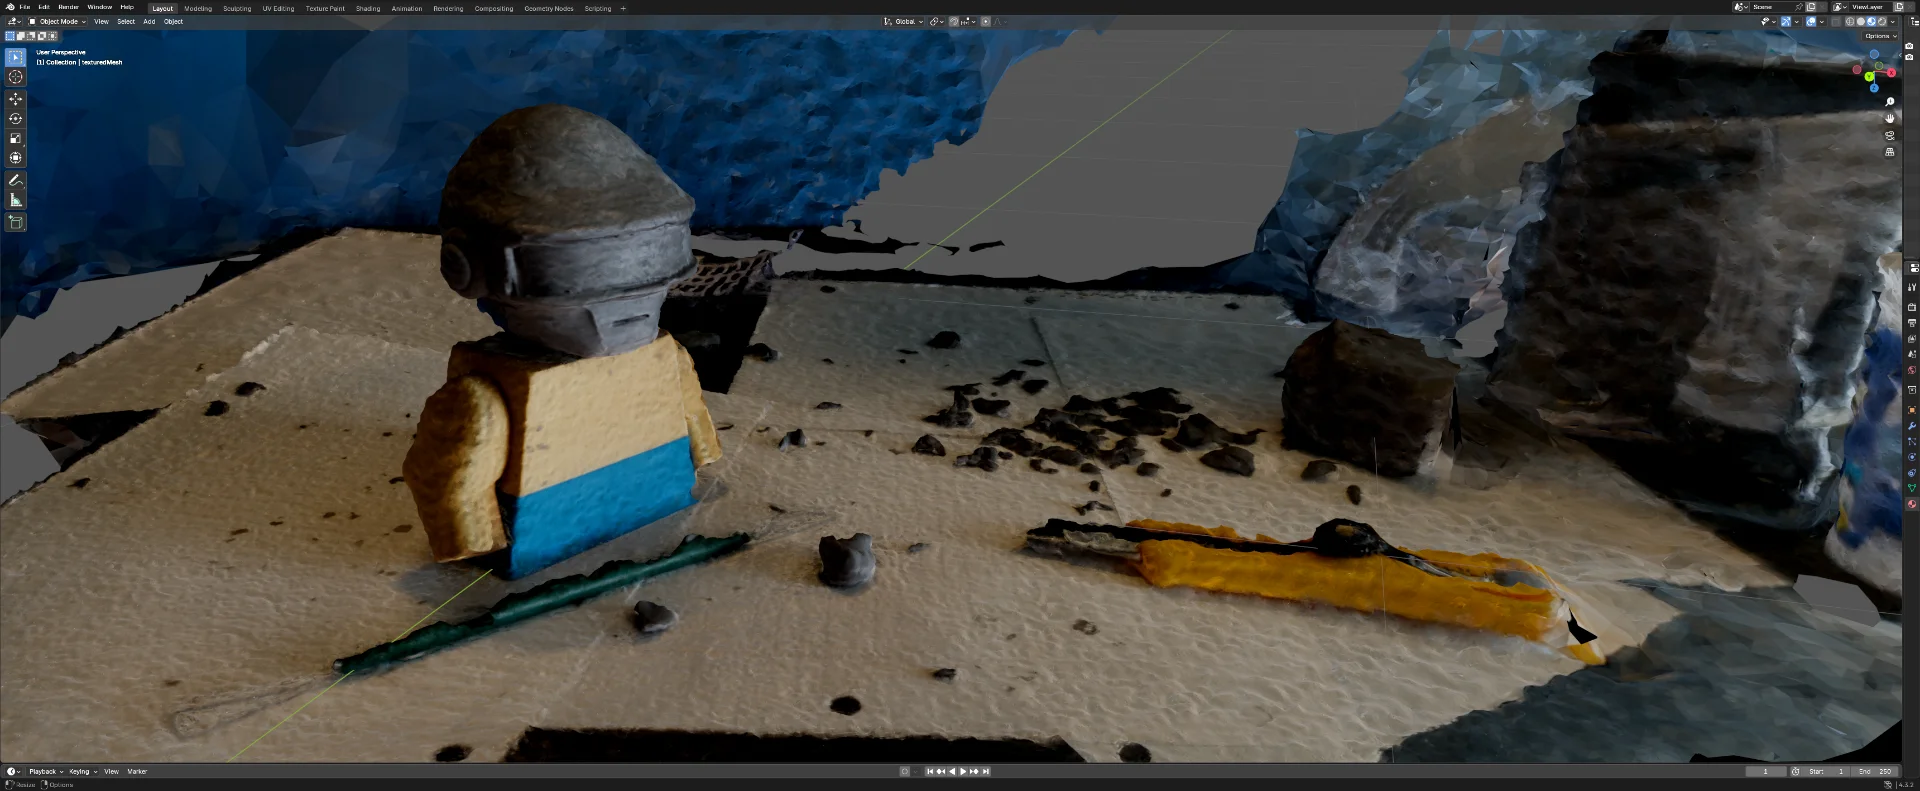Open the Playback dropdown
The image size is (1920, 791).
click(x=46, y=771)
